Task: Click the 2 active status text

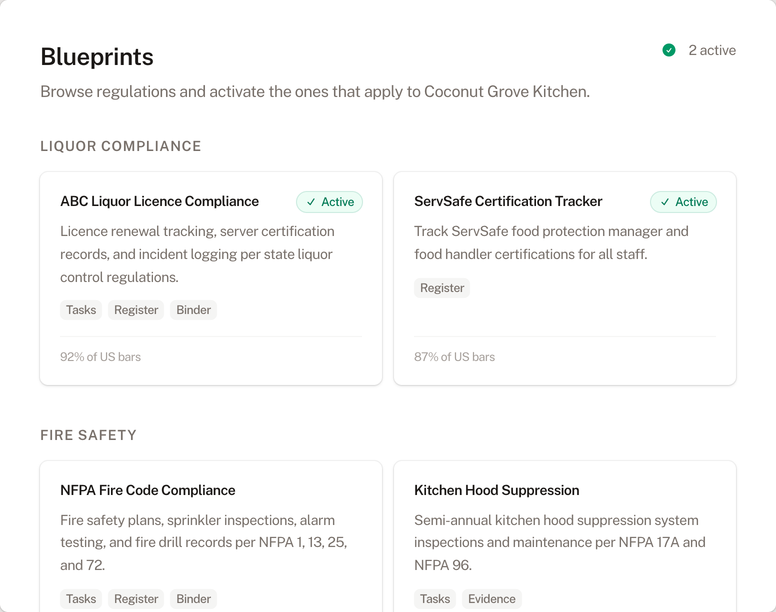Action: pyautogui.click(x=712, y=50)
